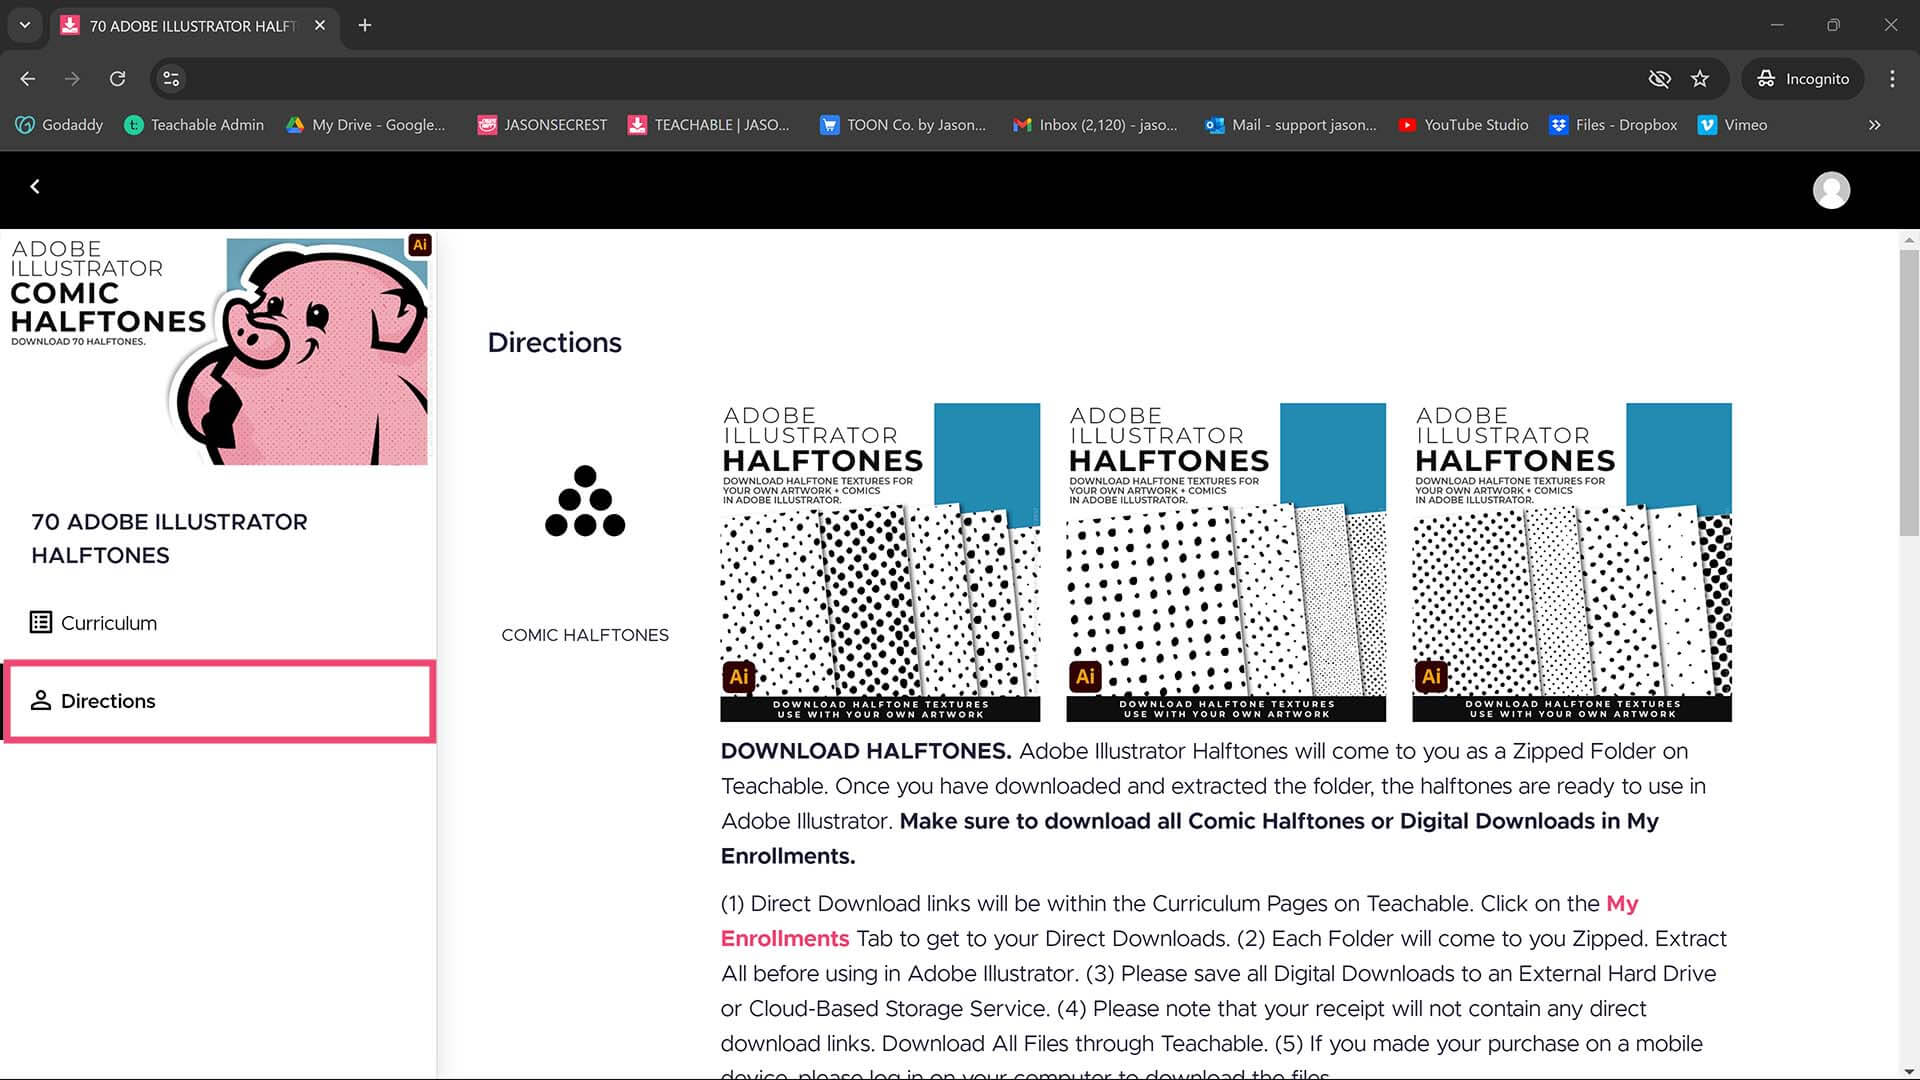1920x1080 pixels.
Task: Open the site information icon in address bar
Action: (171, 79)
